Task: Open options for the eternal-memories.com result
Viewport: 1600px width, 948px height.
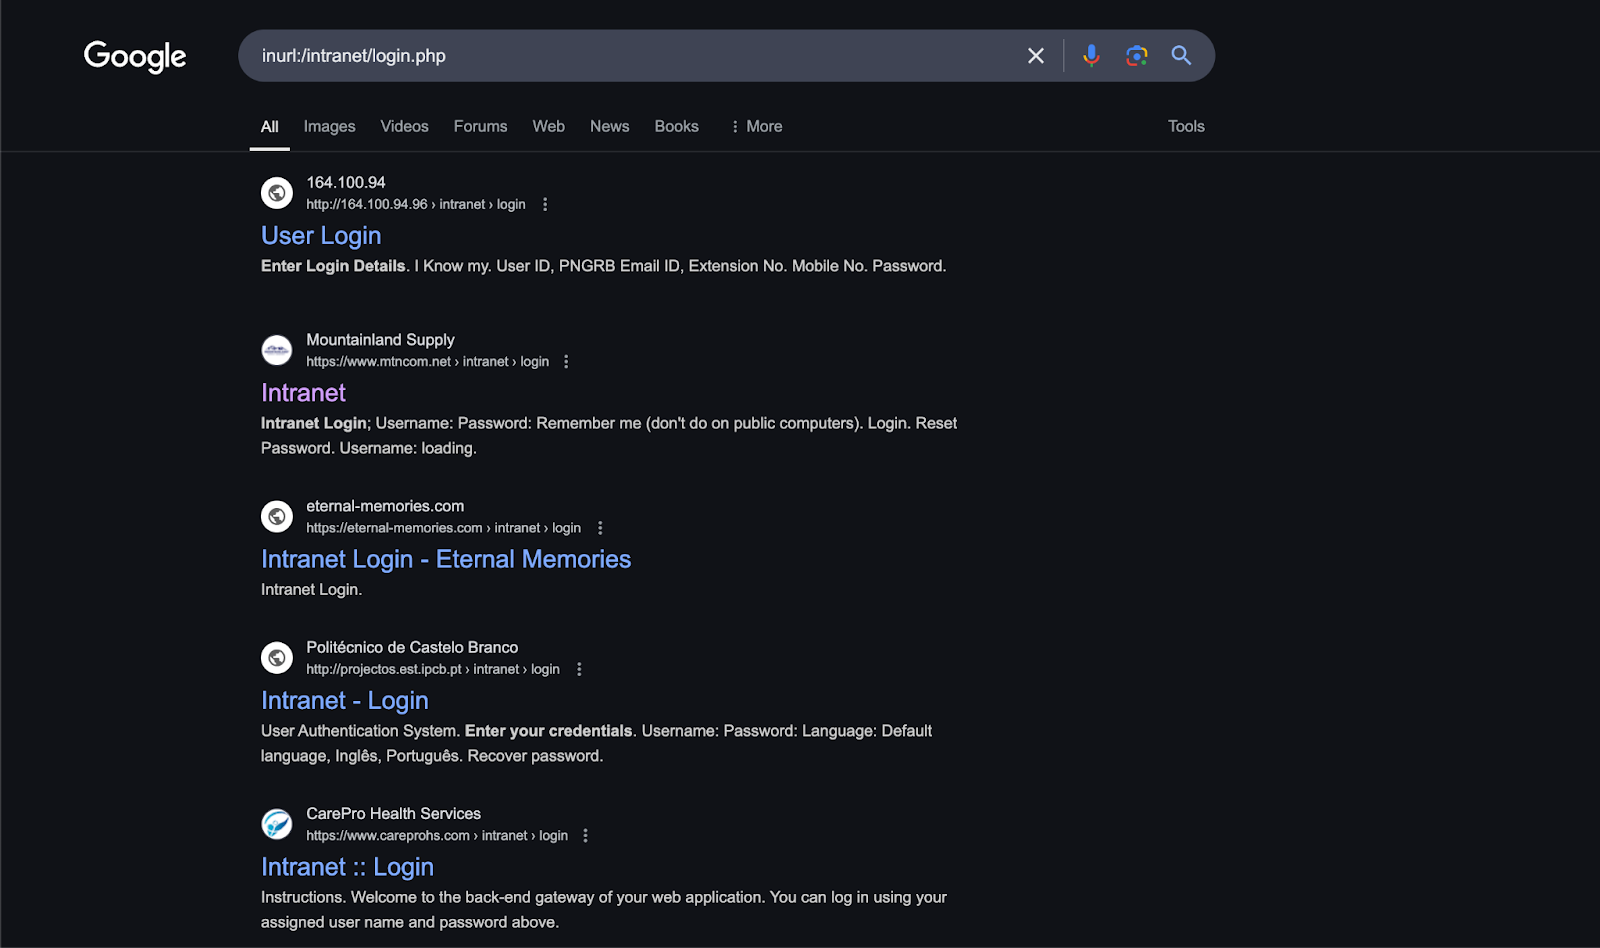Action: pyautogui.click(x=600, y=528)
